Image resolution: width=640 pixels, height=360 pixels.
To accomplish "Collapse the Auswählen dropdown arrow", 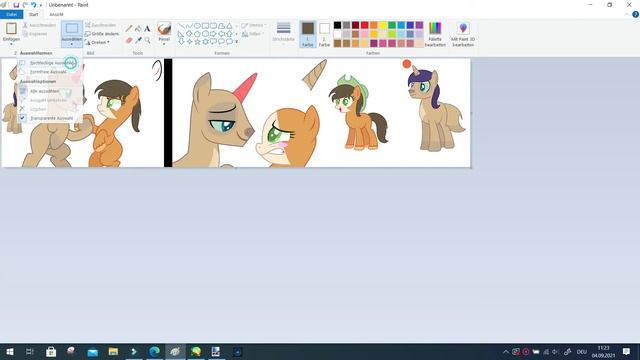I will pyautogui.click(x=72, y=44).
